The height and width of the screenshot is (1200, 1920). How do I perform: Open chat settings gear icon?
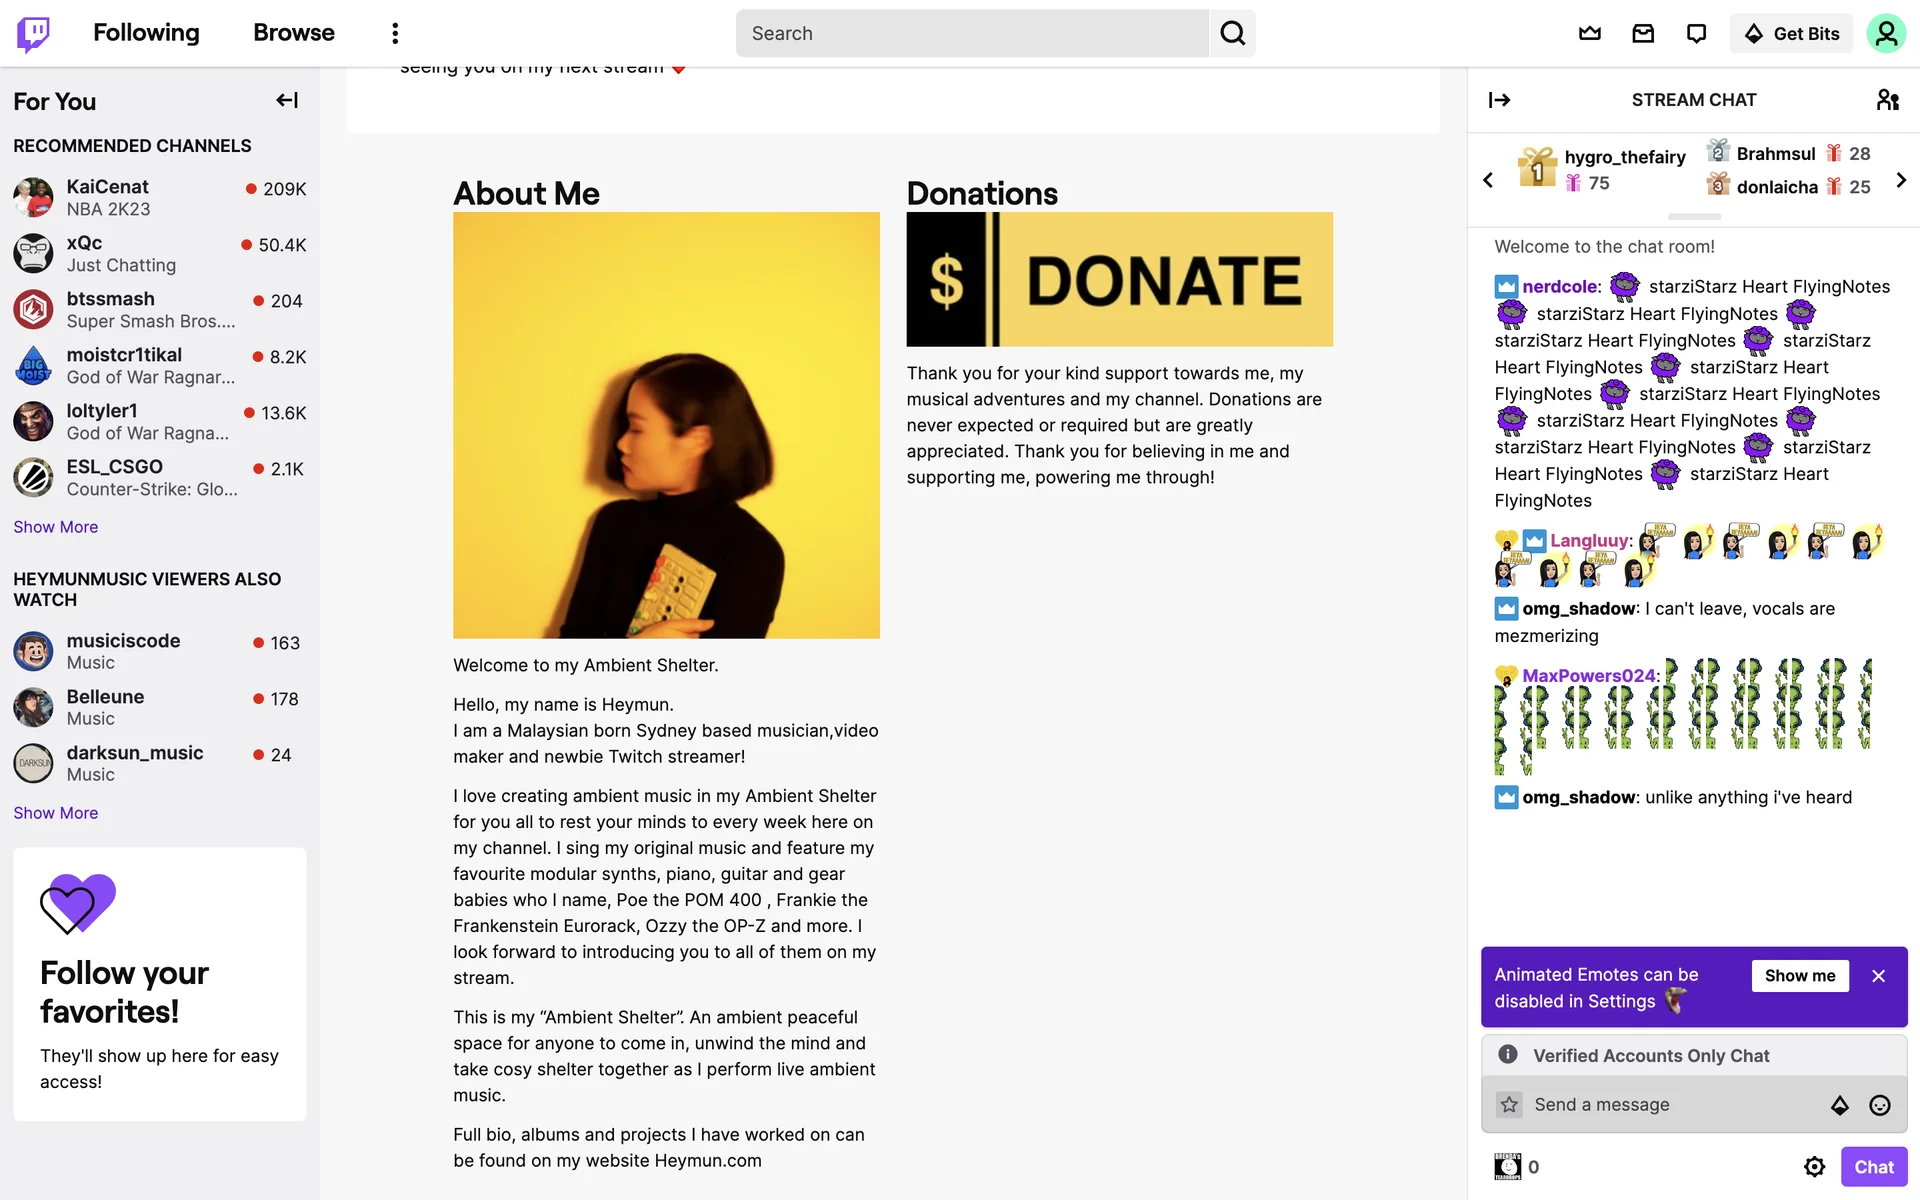pos(1814,1167)
